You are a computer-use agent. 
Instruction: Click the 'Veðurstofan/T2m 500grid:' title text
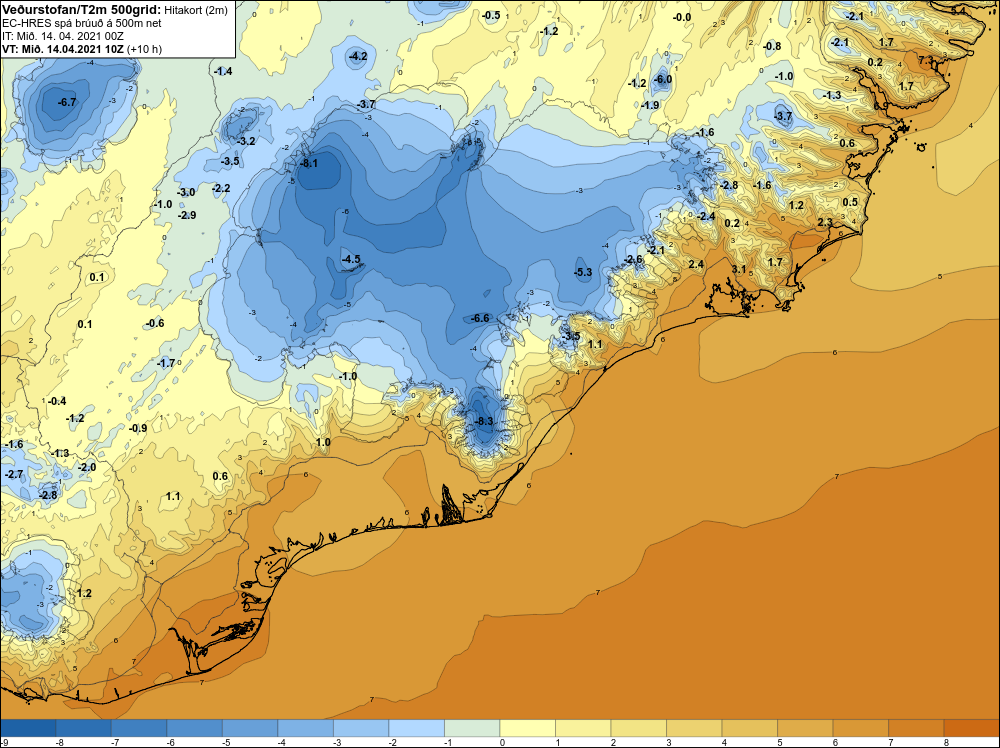point(82,10)
